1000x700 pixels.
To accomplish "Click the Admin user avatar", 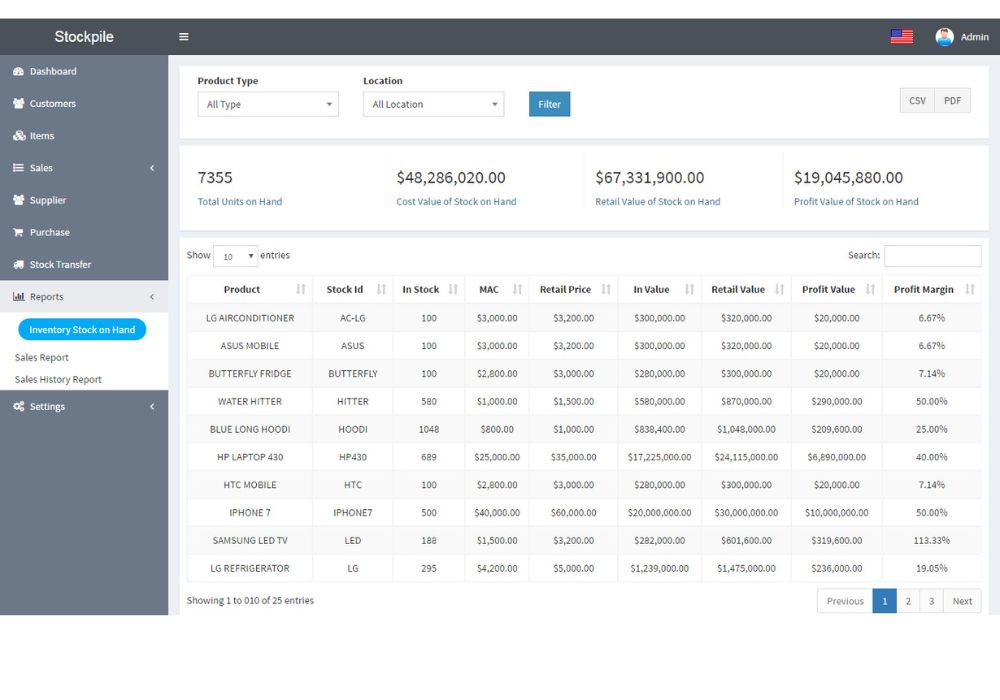I will coord(944,37).
